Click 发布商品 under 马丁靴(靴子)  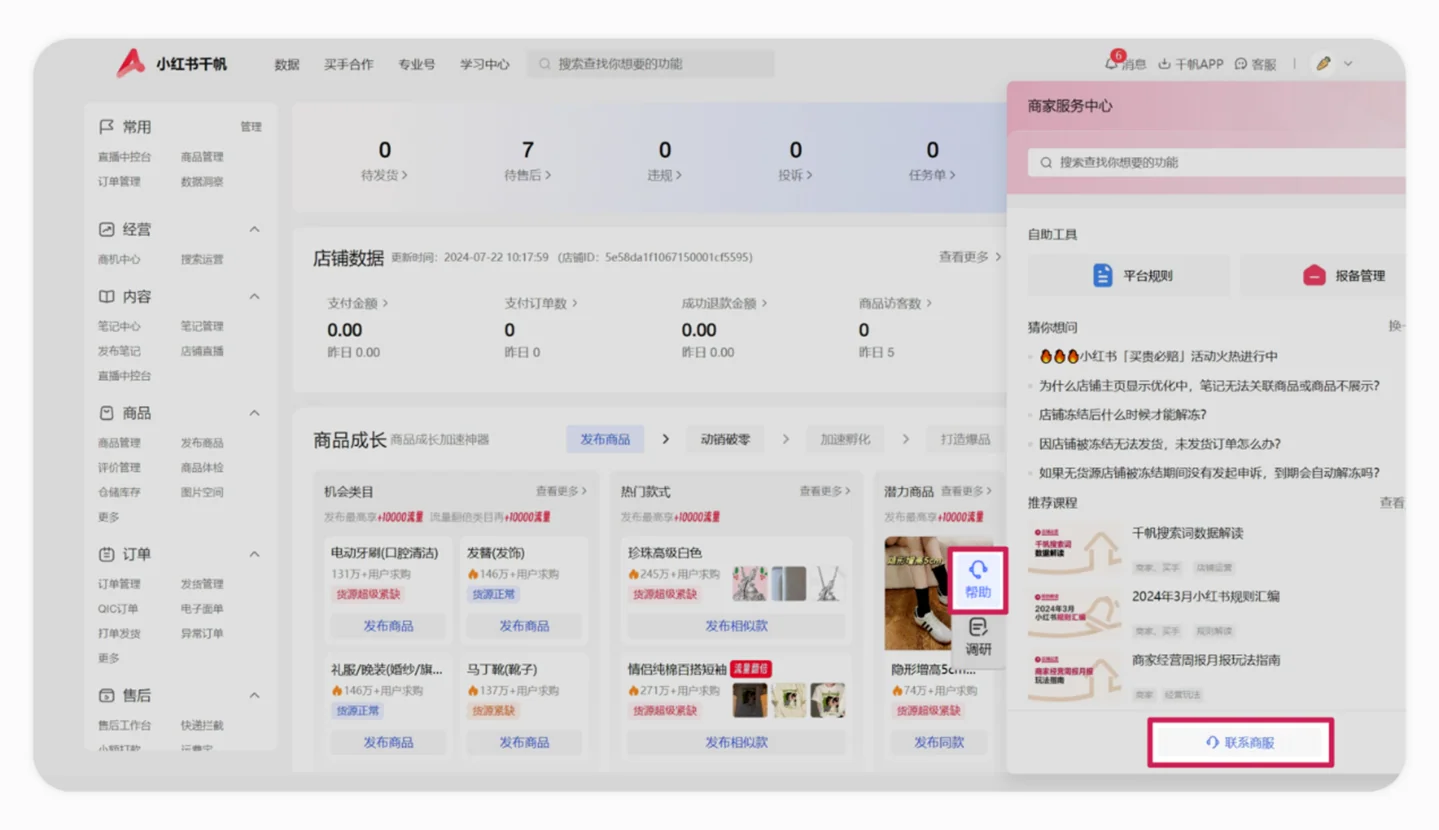click(524, 742)
